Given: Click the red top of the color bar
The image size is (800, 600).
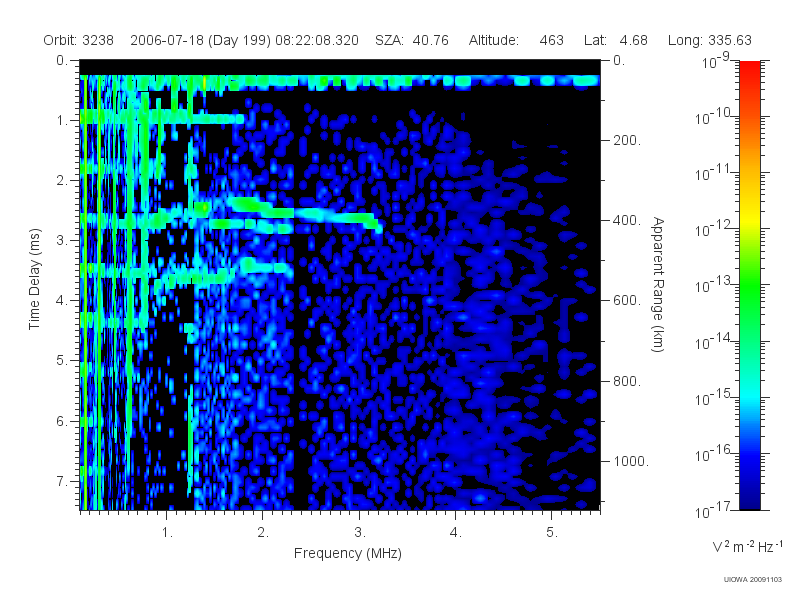Looking at the screenshot, I should coord(749,71).
